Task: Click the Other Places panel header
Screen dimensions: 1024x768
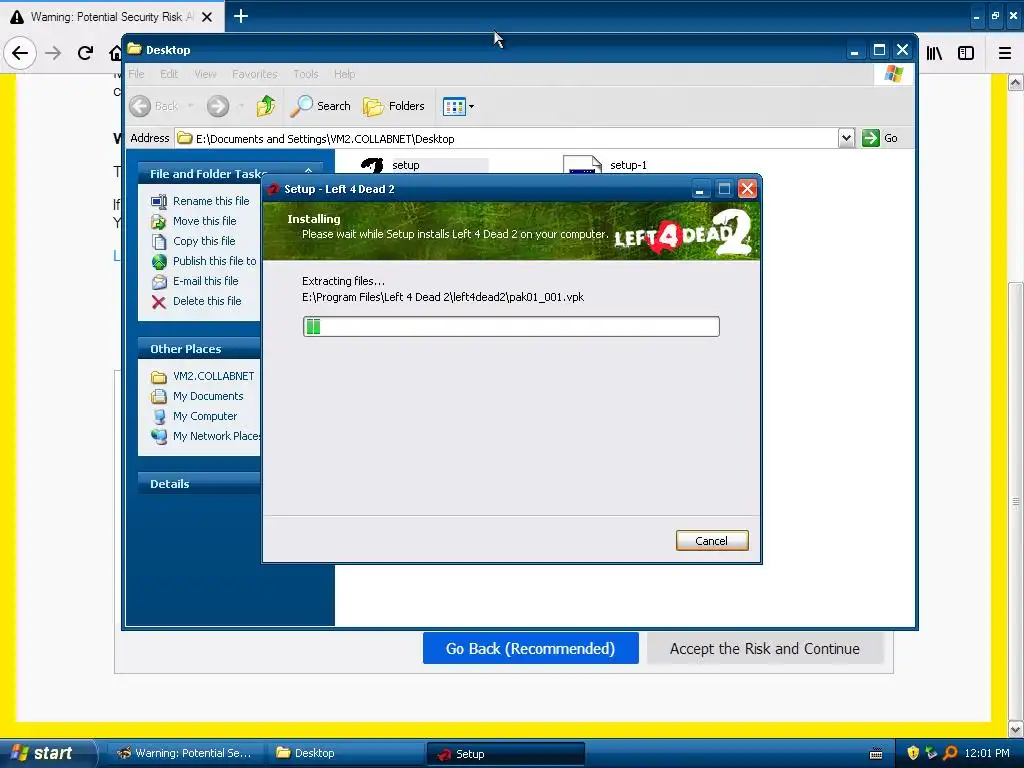Action: (199, 349)
